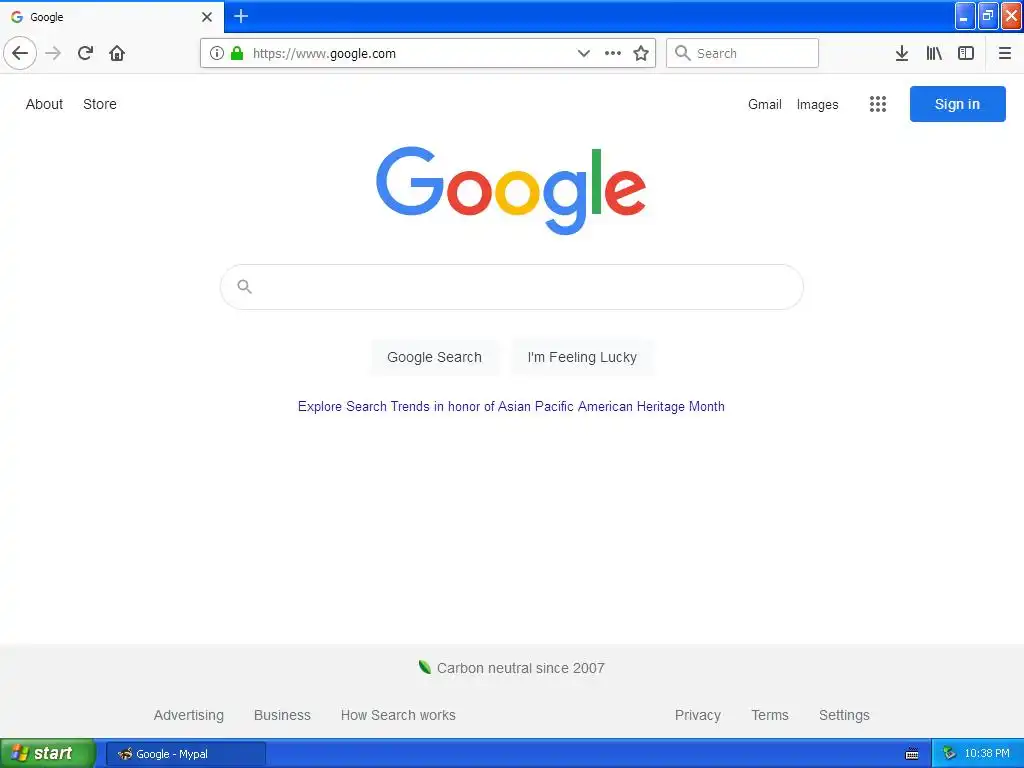Select the Google browser tab
Image resolution: width=1024 pixels, height=768 pixels.
point(112,17)
